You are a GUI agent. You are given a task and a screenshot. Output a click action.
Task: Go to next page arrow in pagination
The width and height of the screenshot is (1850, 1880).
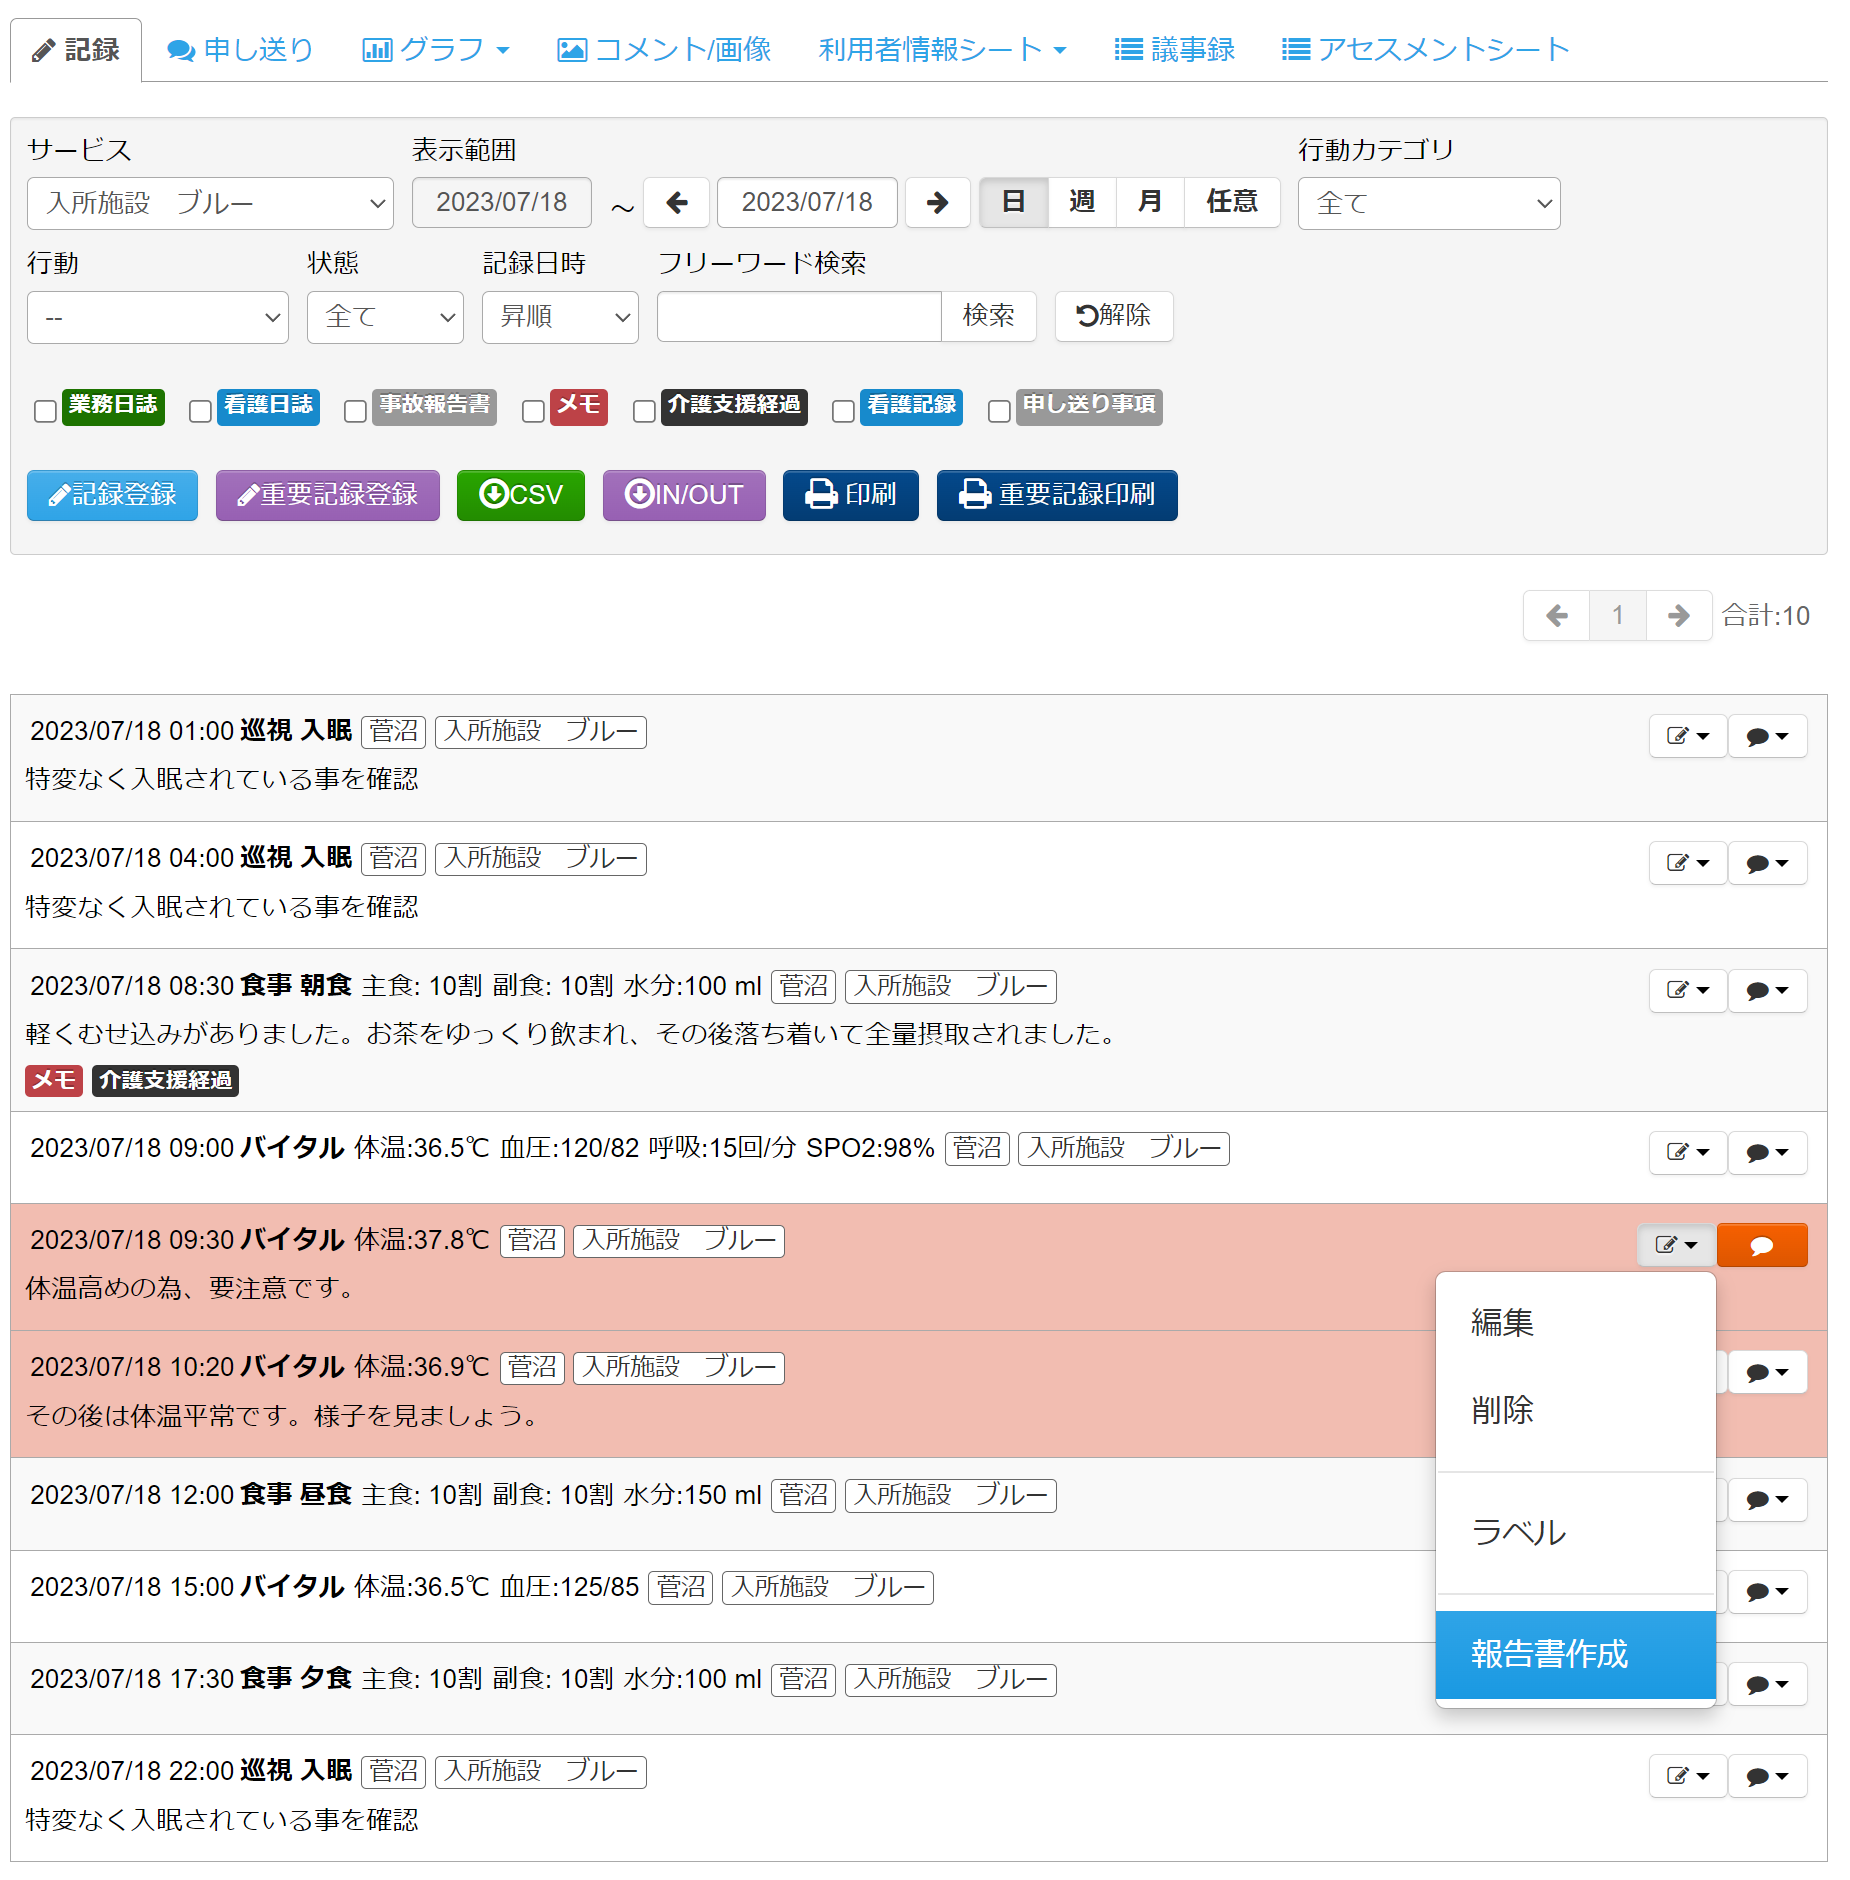pos(1678,616)
